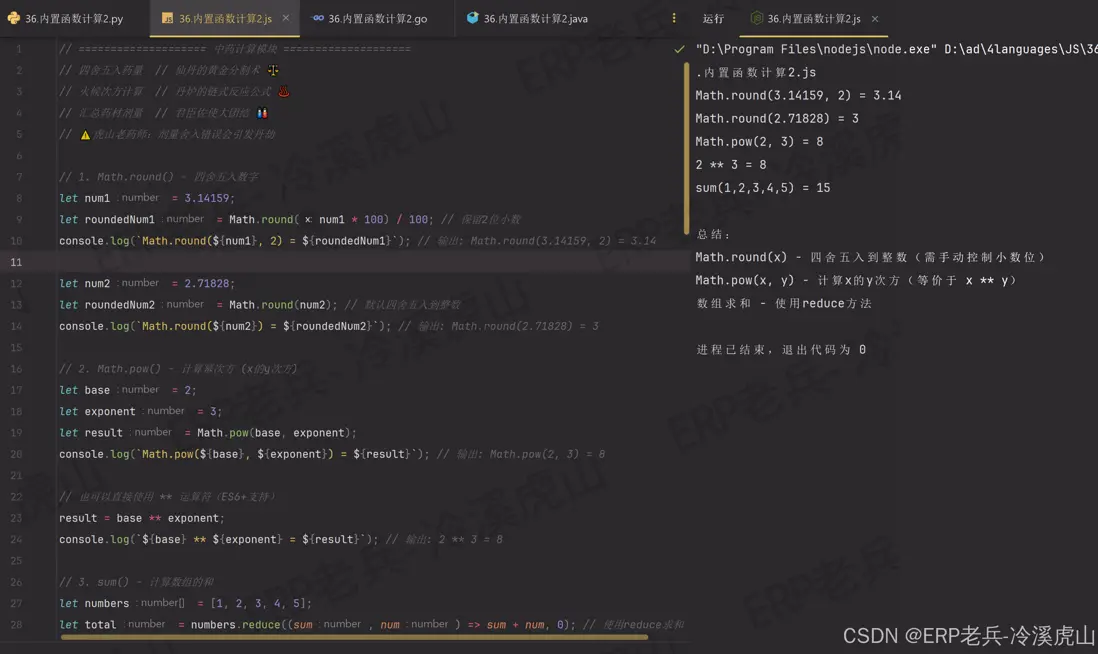Click 'Math.pow(base, exponent)' on line 19
Screen dimensions: 1098x654
tap(276, 433)
